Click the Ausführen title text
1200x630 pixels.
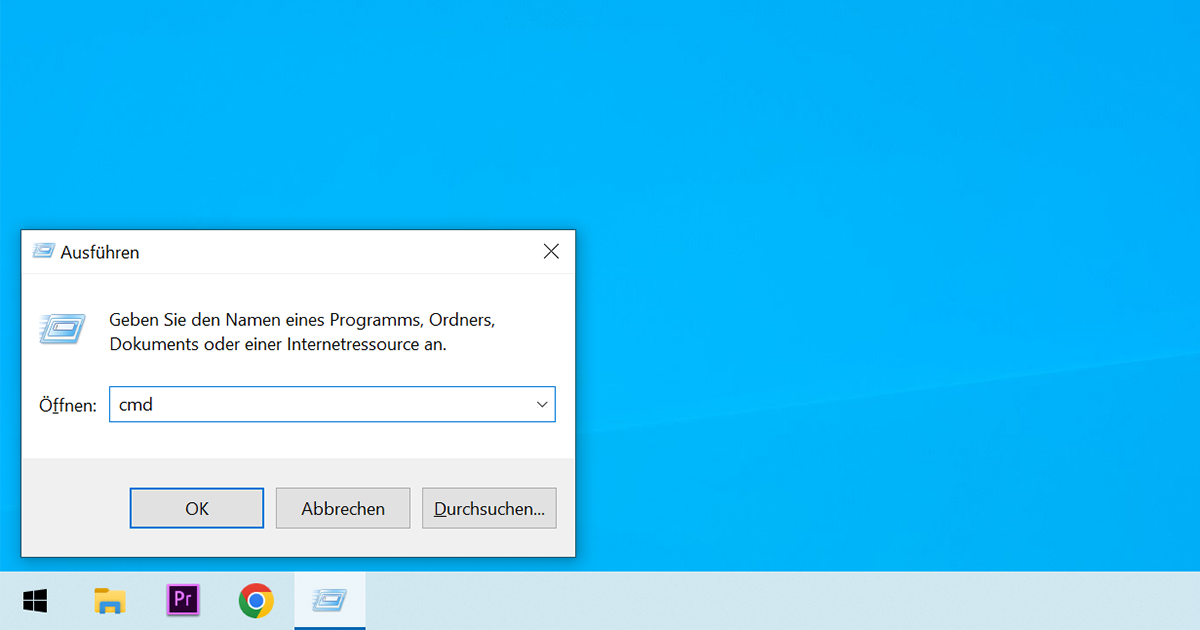click(x=100, y=252)
